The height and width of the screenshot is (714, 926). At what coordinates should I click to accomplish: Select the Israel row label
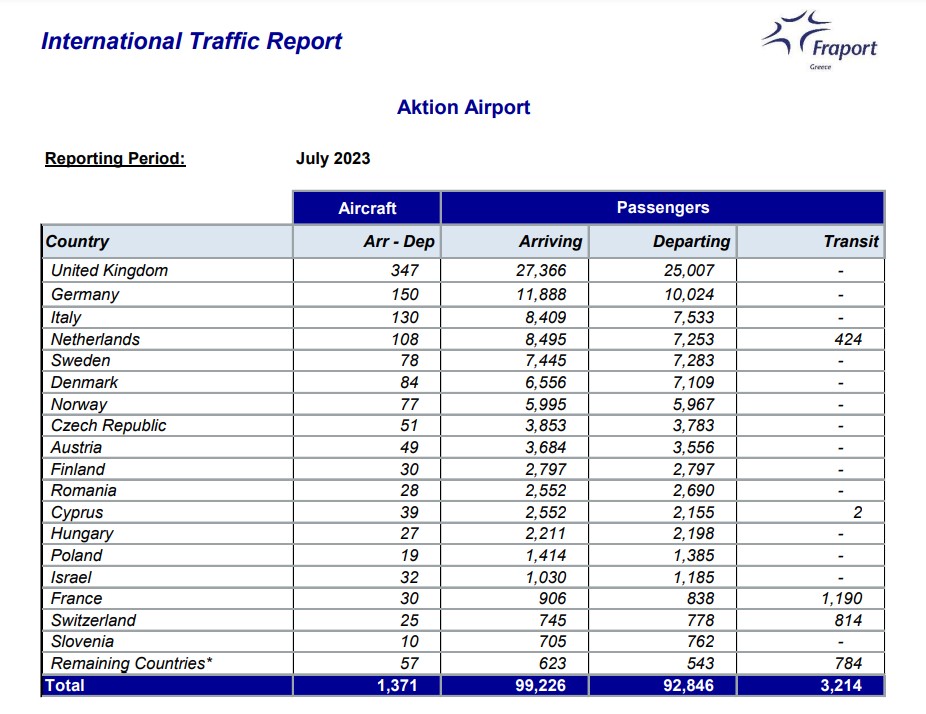coord(71,577)
